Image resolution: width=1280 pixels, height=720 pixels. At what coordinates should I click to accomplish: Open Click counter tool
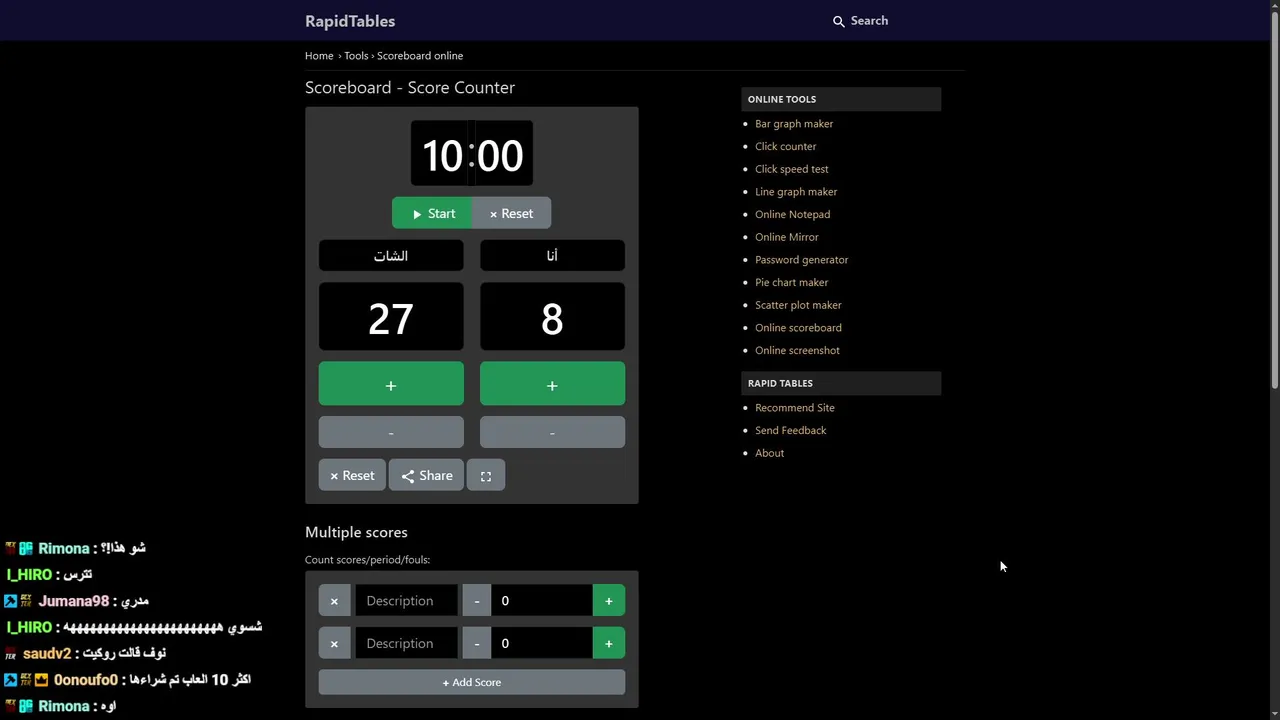pos(785,146)
